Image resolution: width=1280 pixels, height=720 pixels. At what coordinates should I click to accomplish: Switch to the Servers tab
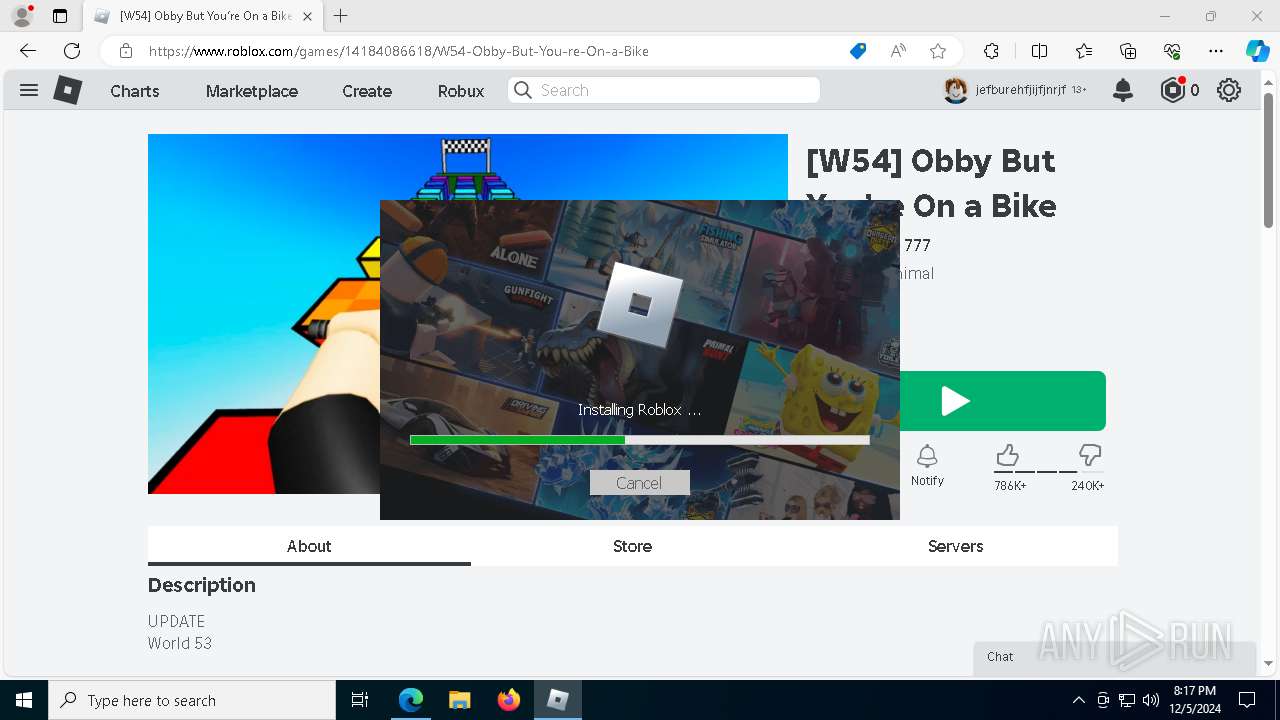[955, 546]
